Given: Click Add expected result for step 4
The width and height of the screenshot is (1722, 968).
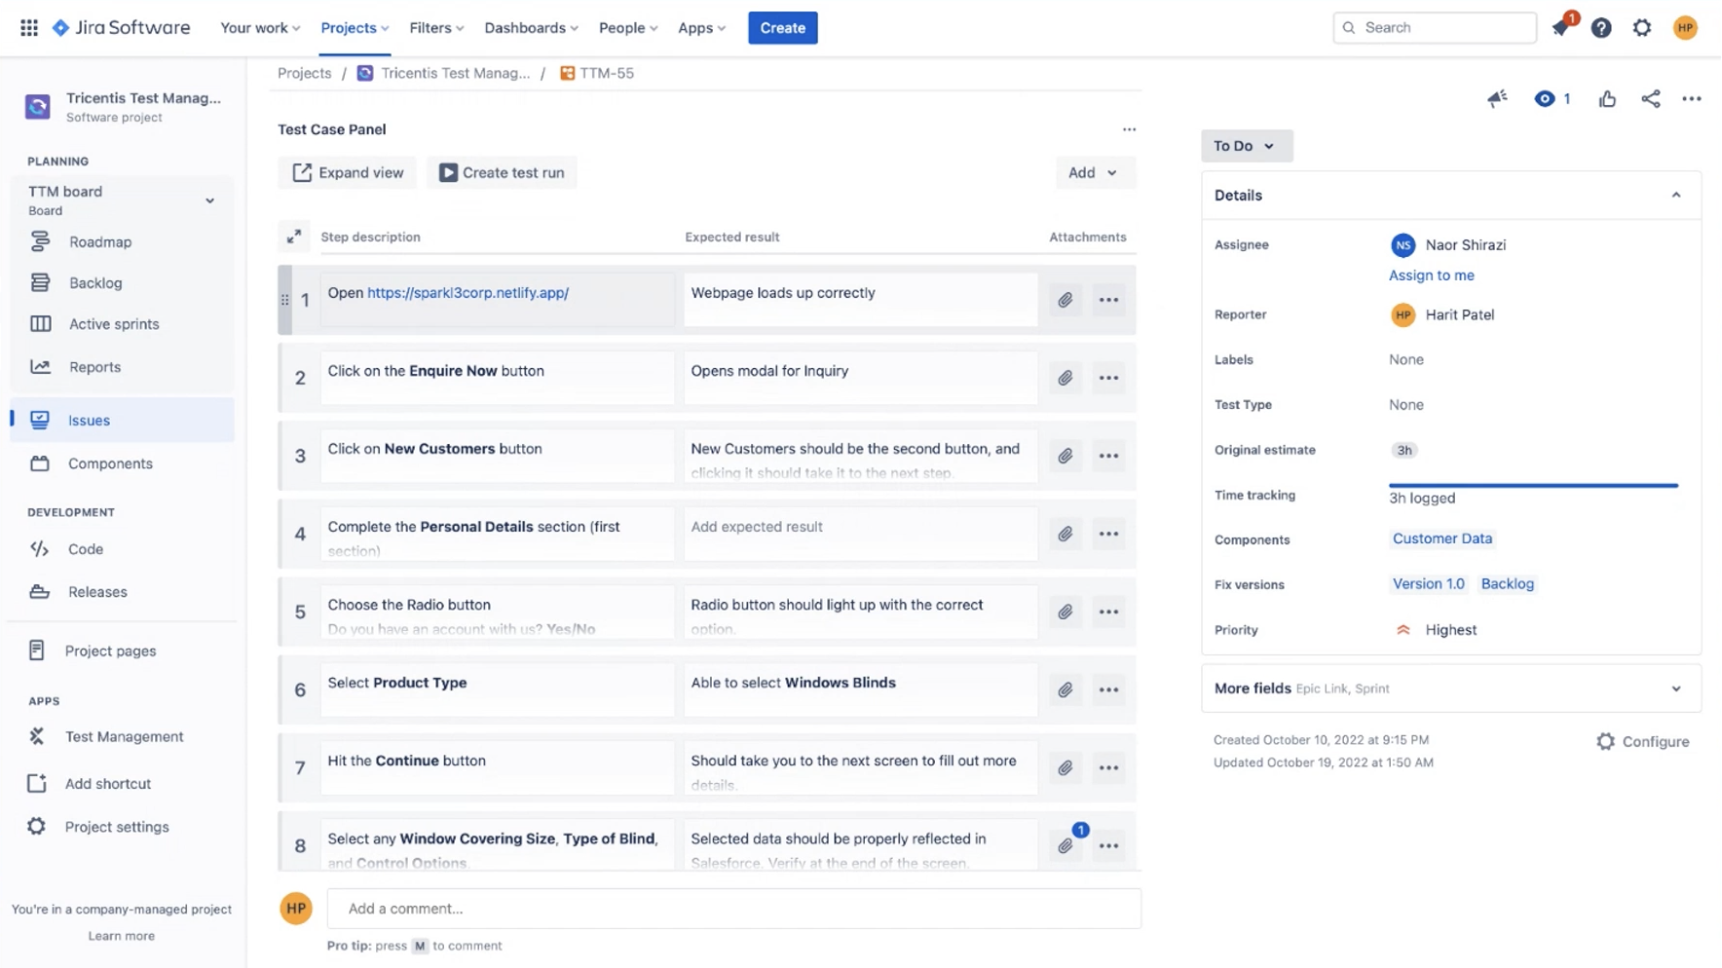Looking at the screenshot, I should (860, 534).
